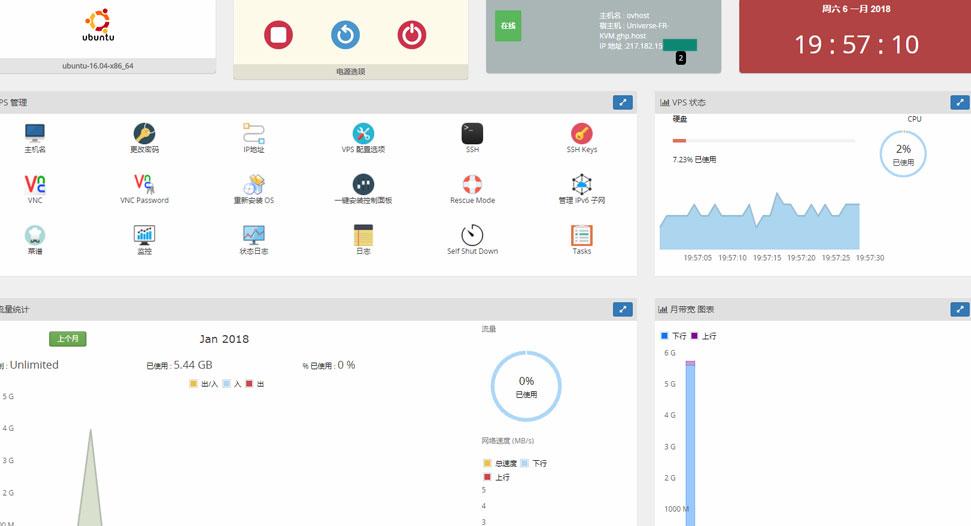Click the Rescue Mode lifebuoy icon
The width and height of the screenshot is (971, 526).
click(472, 185)
